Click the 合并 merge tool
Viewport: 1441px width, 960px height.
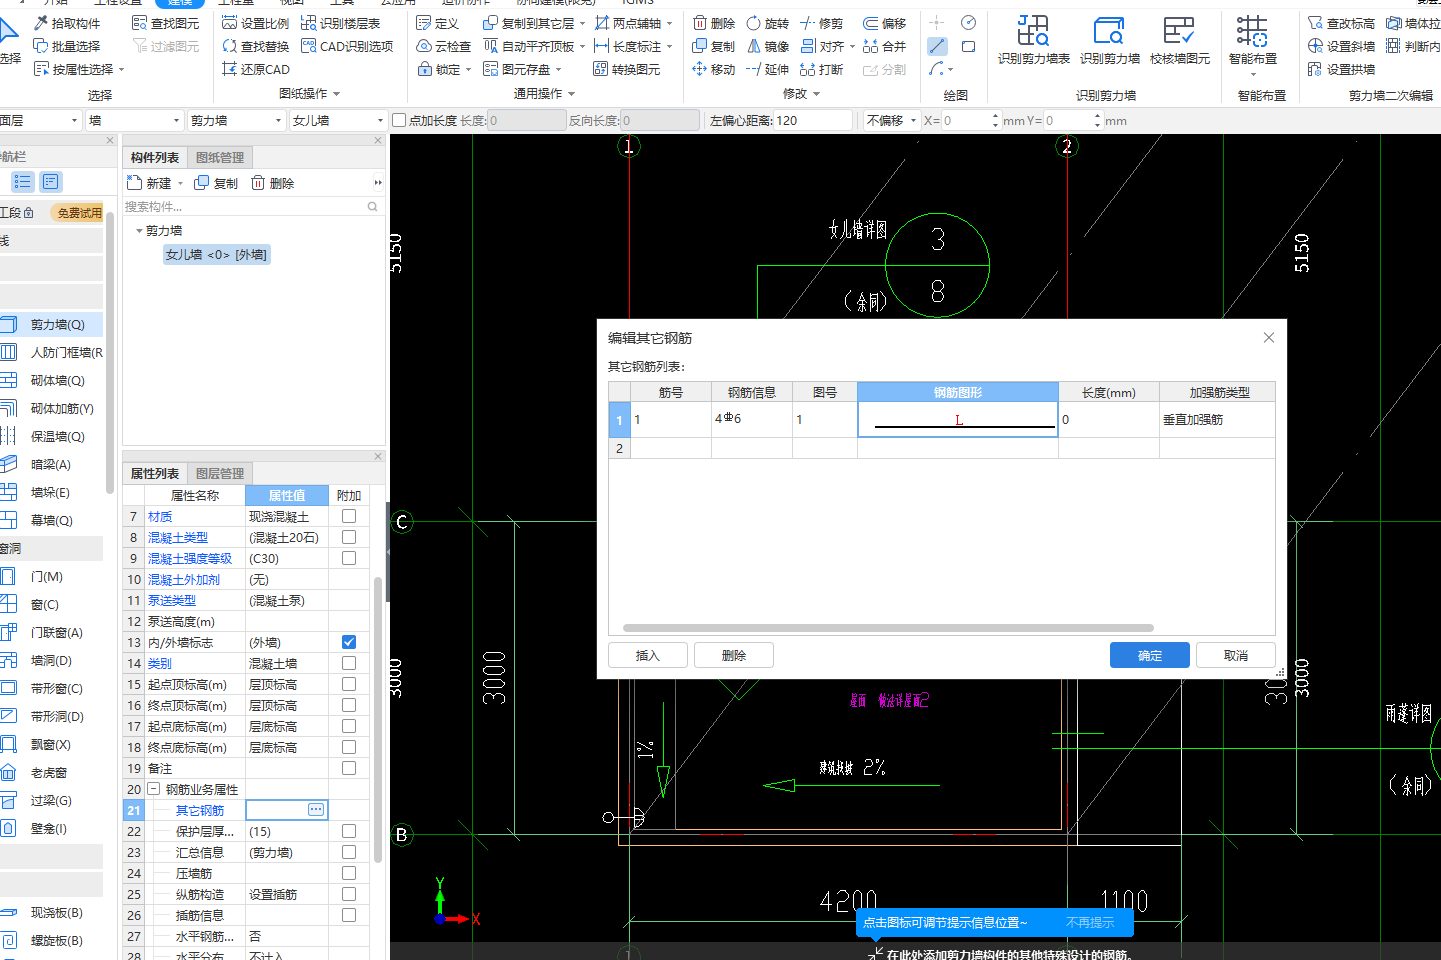coord(885,46)
